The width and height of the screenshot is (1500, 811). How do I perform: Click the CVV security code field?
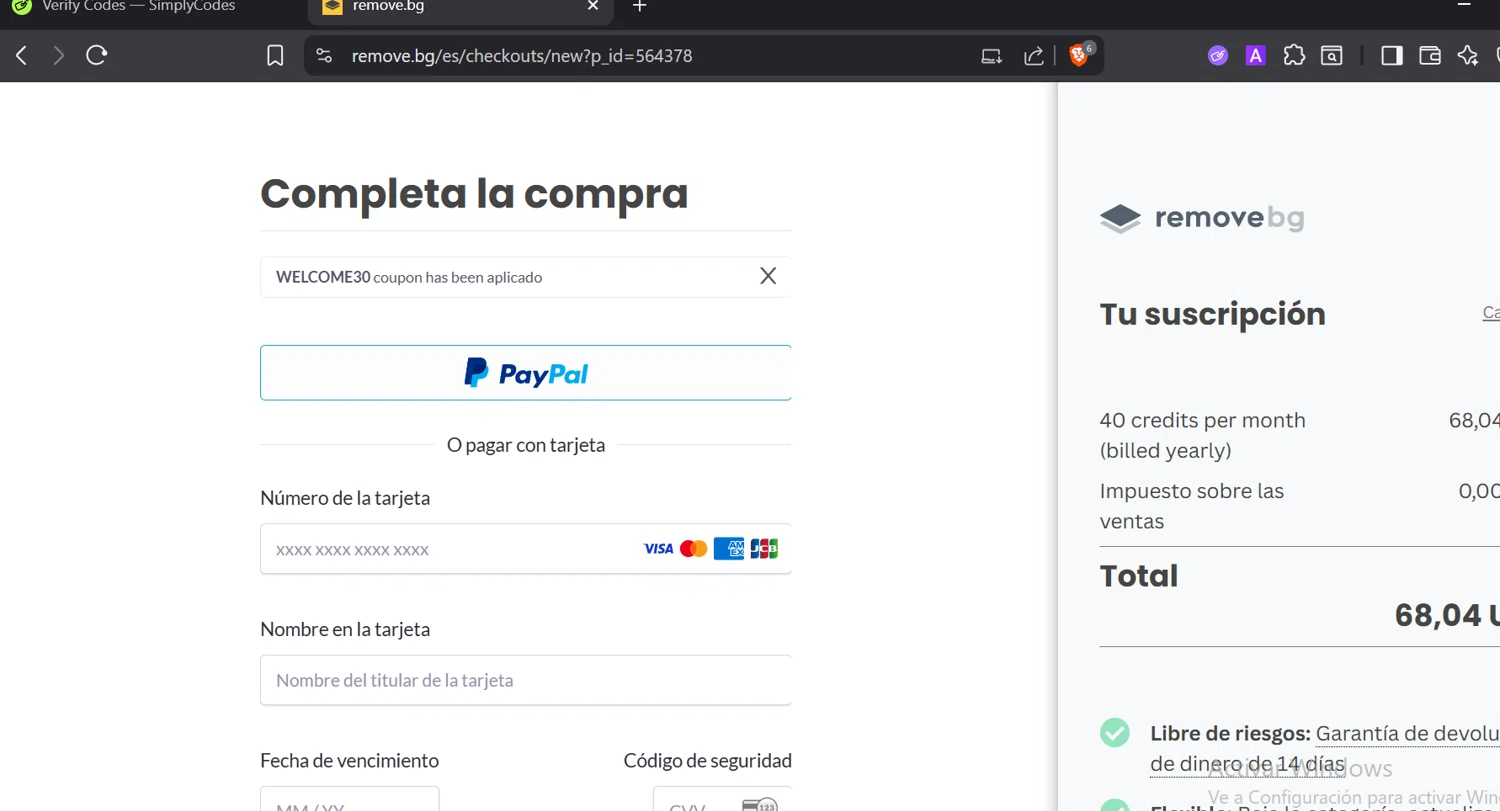(x=722, y=799)
